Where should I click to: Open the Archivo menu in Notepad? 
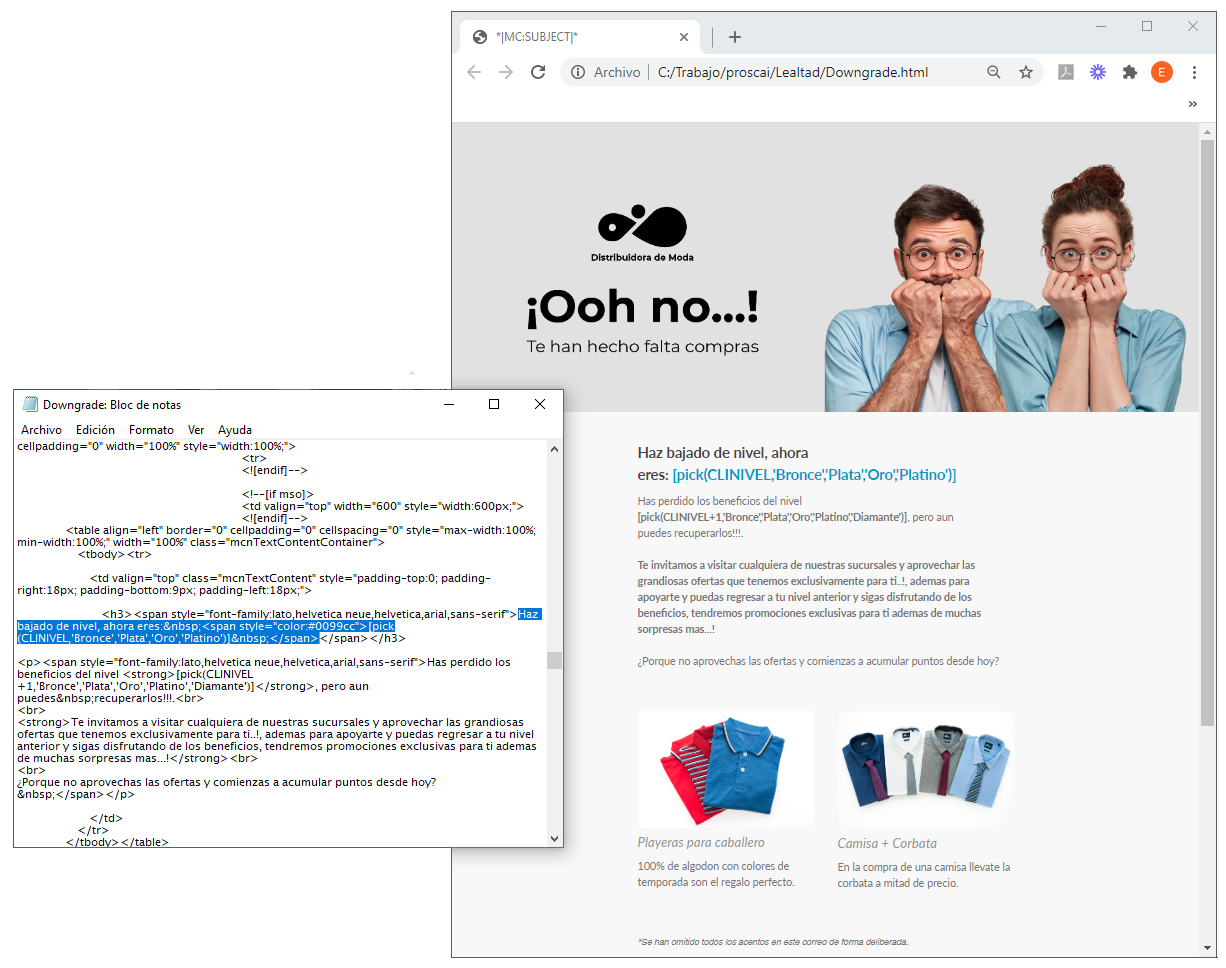tap(41, 430)
